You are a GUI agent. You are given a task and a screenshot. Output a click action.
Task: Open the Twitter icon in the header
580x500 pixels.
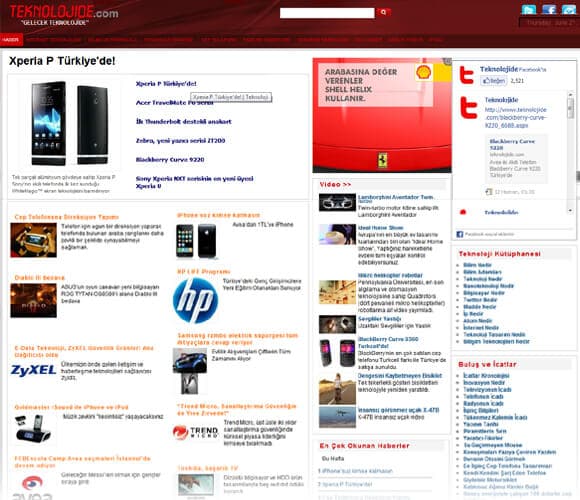(x=529, y=10)
